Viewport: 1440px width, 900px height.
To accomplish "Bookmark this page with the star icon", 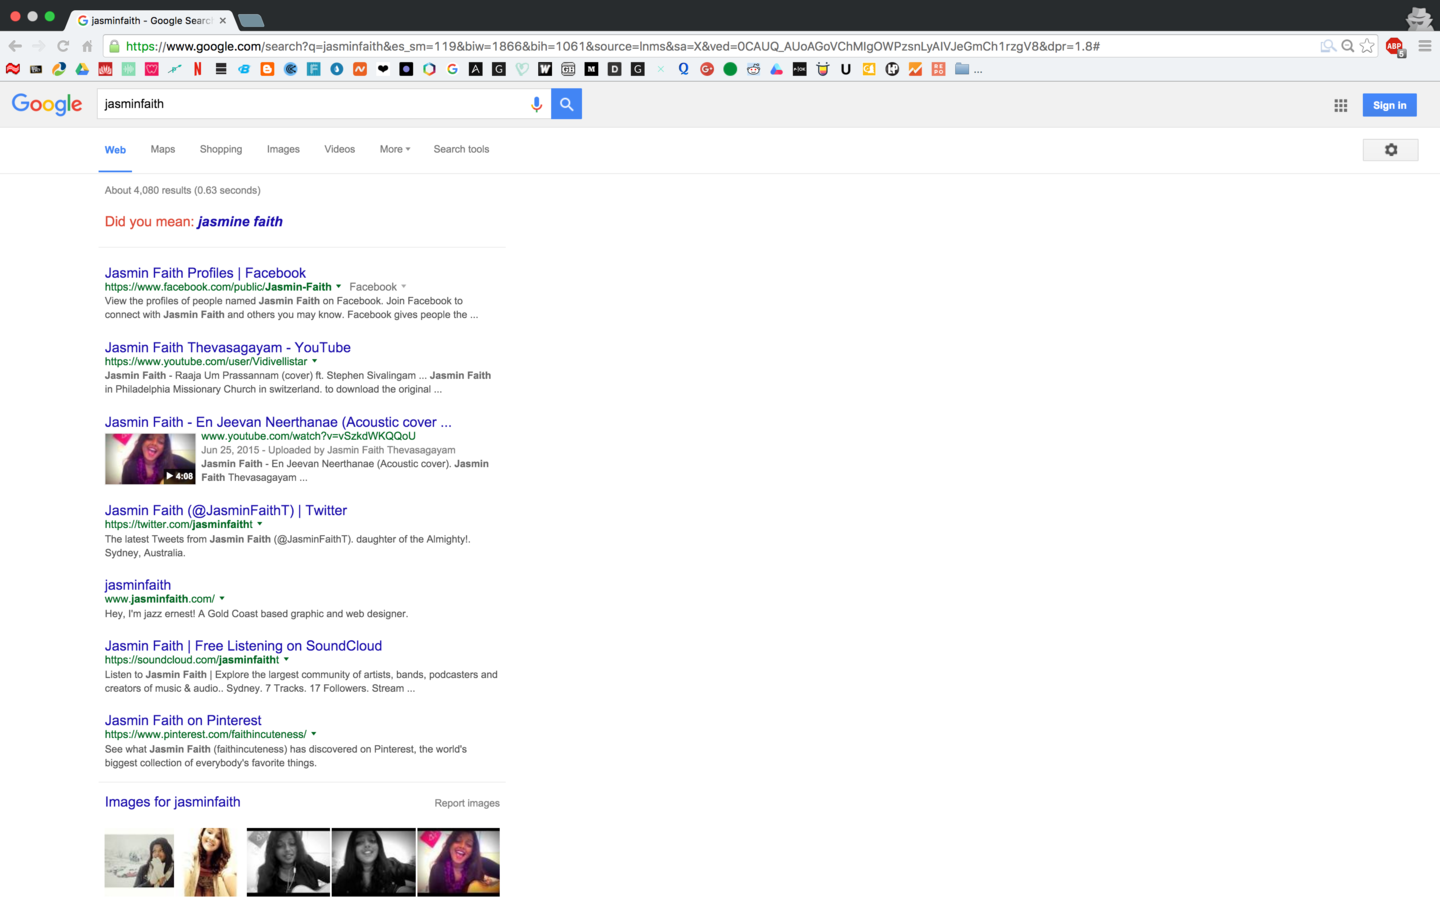I will pos(1367,46).
